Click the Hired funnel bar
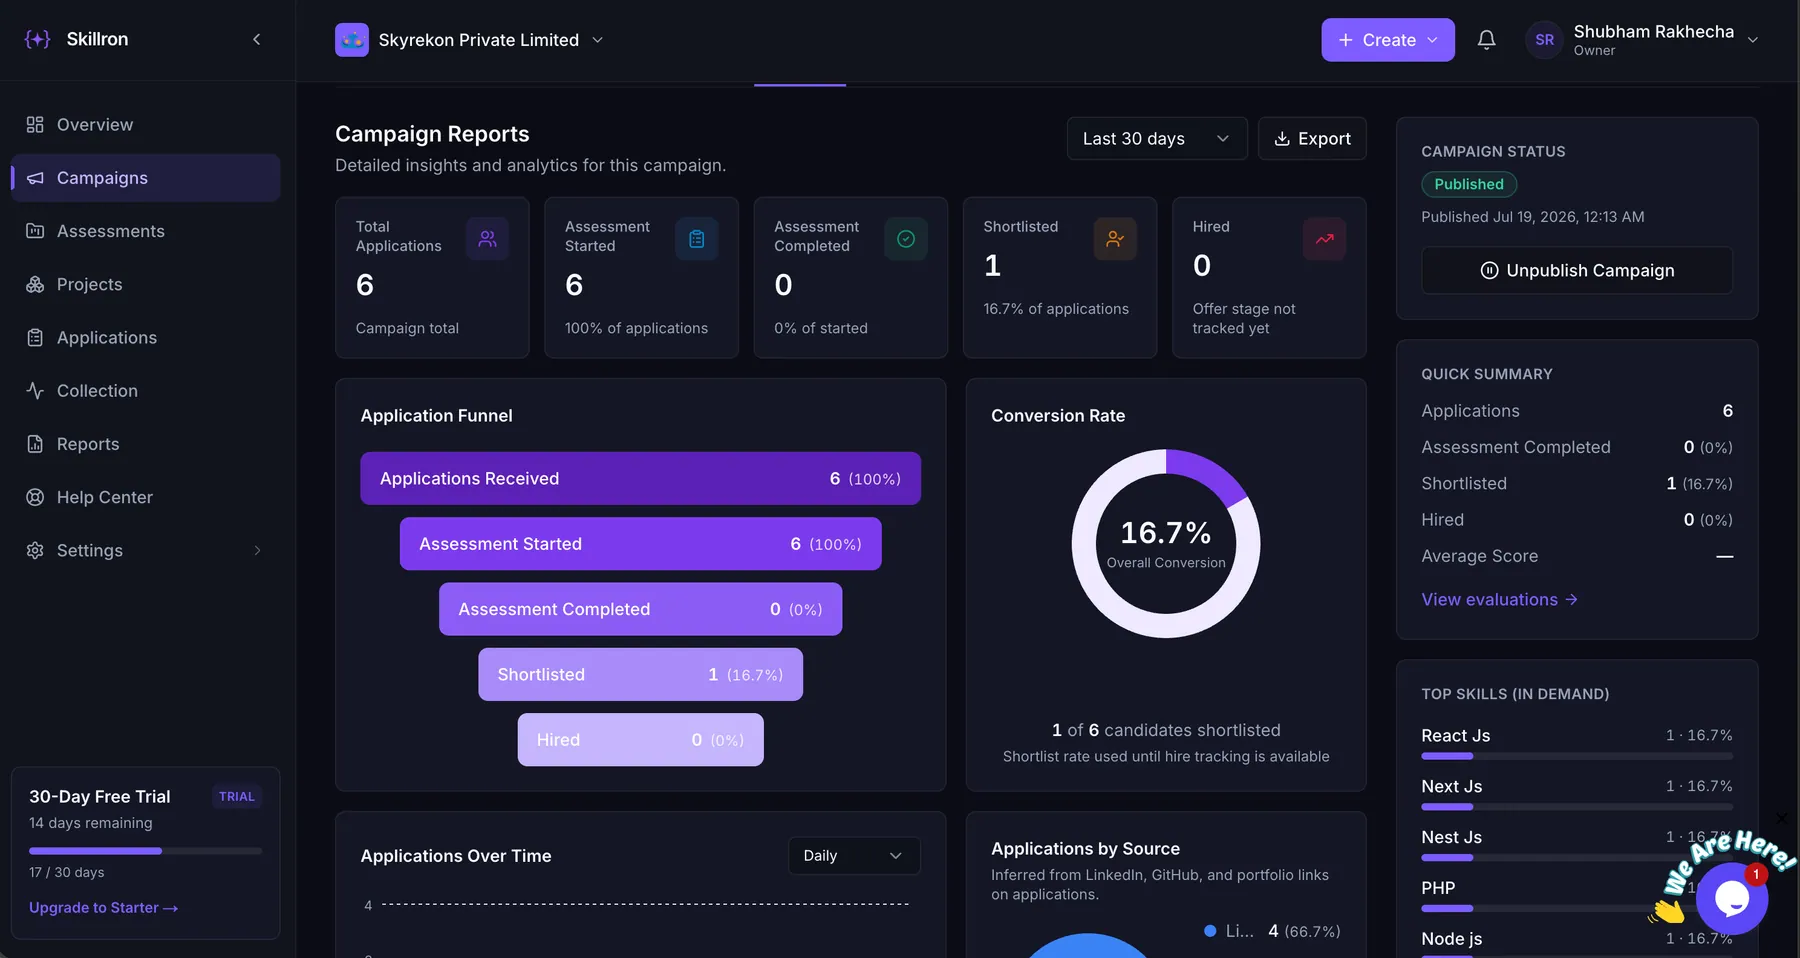Screen dimensions: 1800x958 click(x=640, y=740)
